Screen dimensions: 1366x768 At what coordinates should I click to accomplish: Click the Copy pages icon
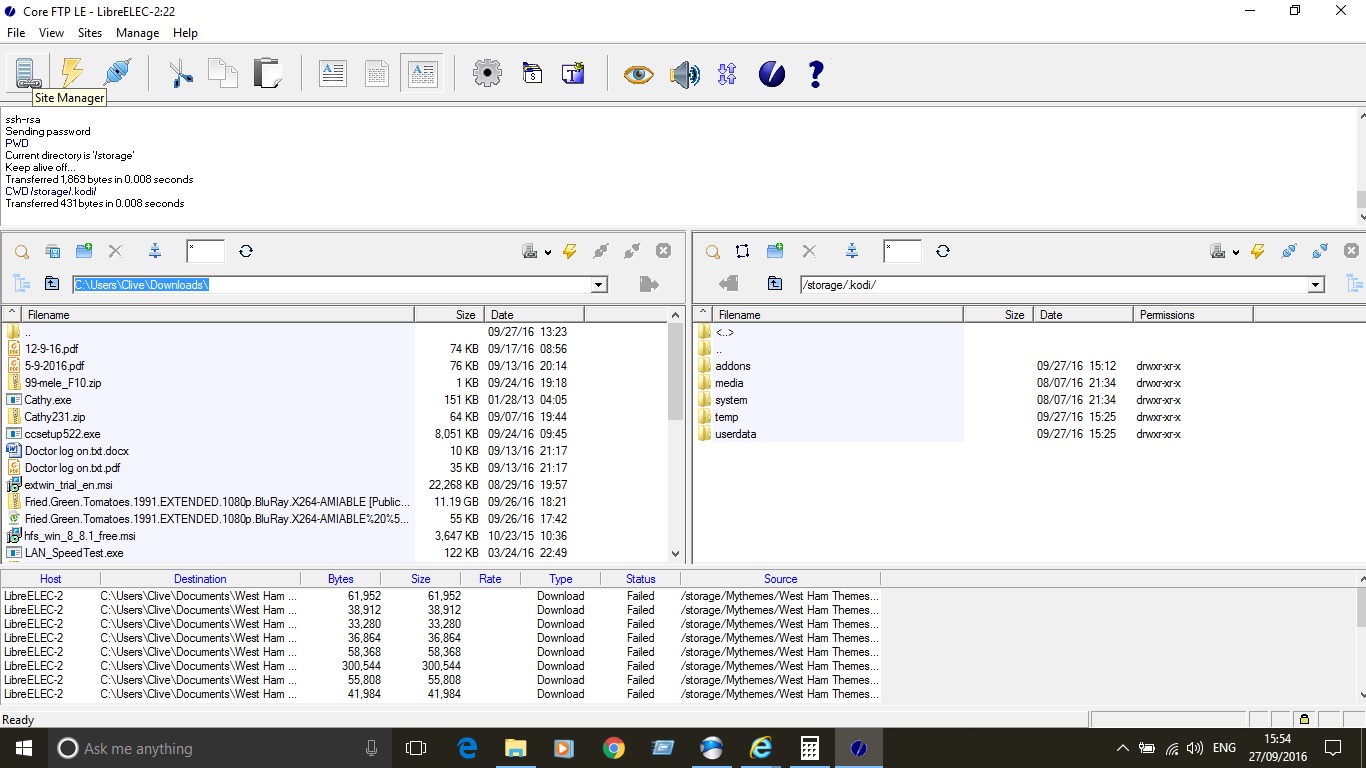[223, 73]
